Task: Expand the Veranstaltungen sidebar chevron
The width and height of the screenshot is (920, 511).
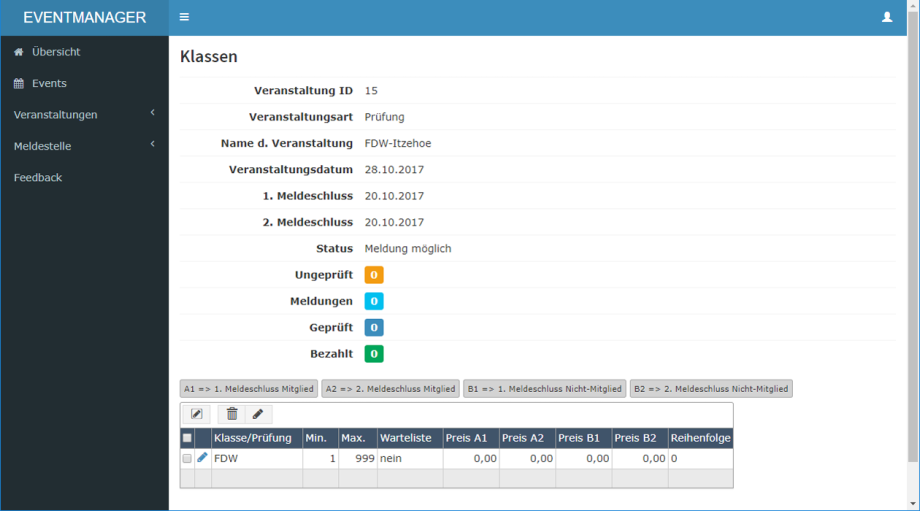Action: (153, 113)
